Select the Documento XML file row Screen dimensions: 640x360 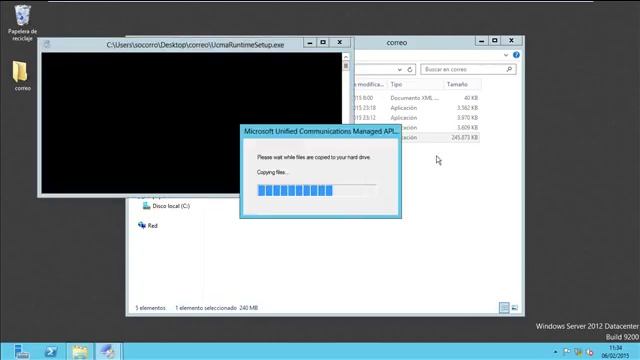point(416,98)
